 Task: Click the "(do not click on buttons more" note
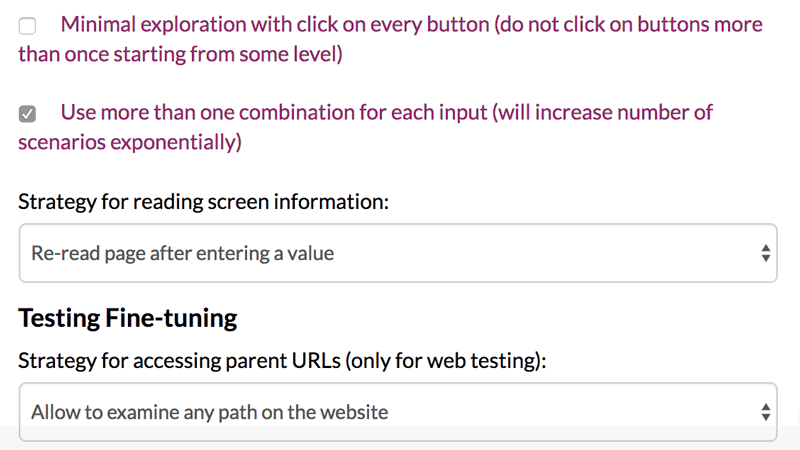click(627, 24)
